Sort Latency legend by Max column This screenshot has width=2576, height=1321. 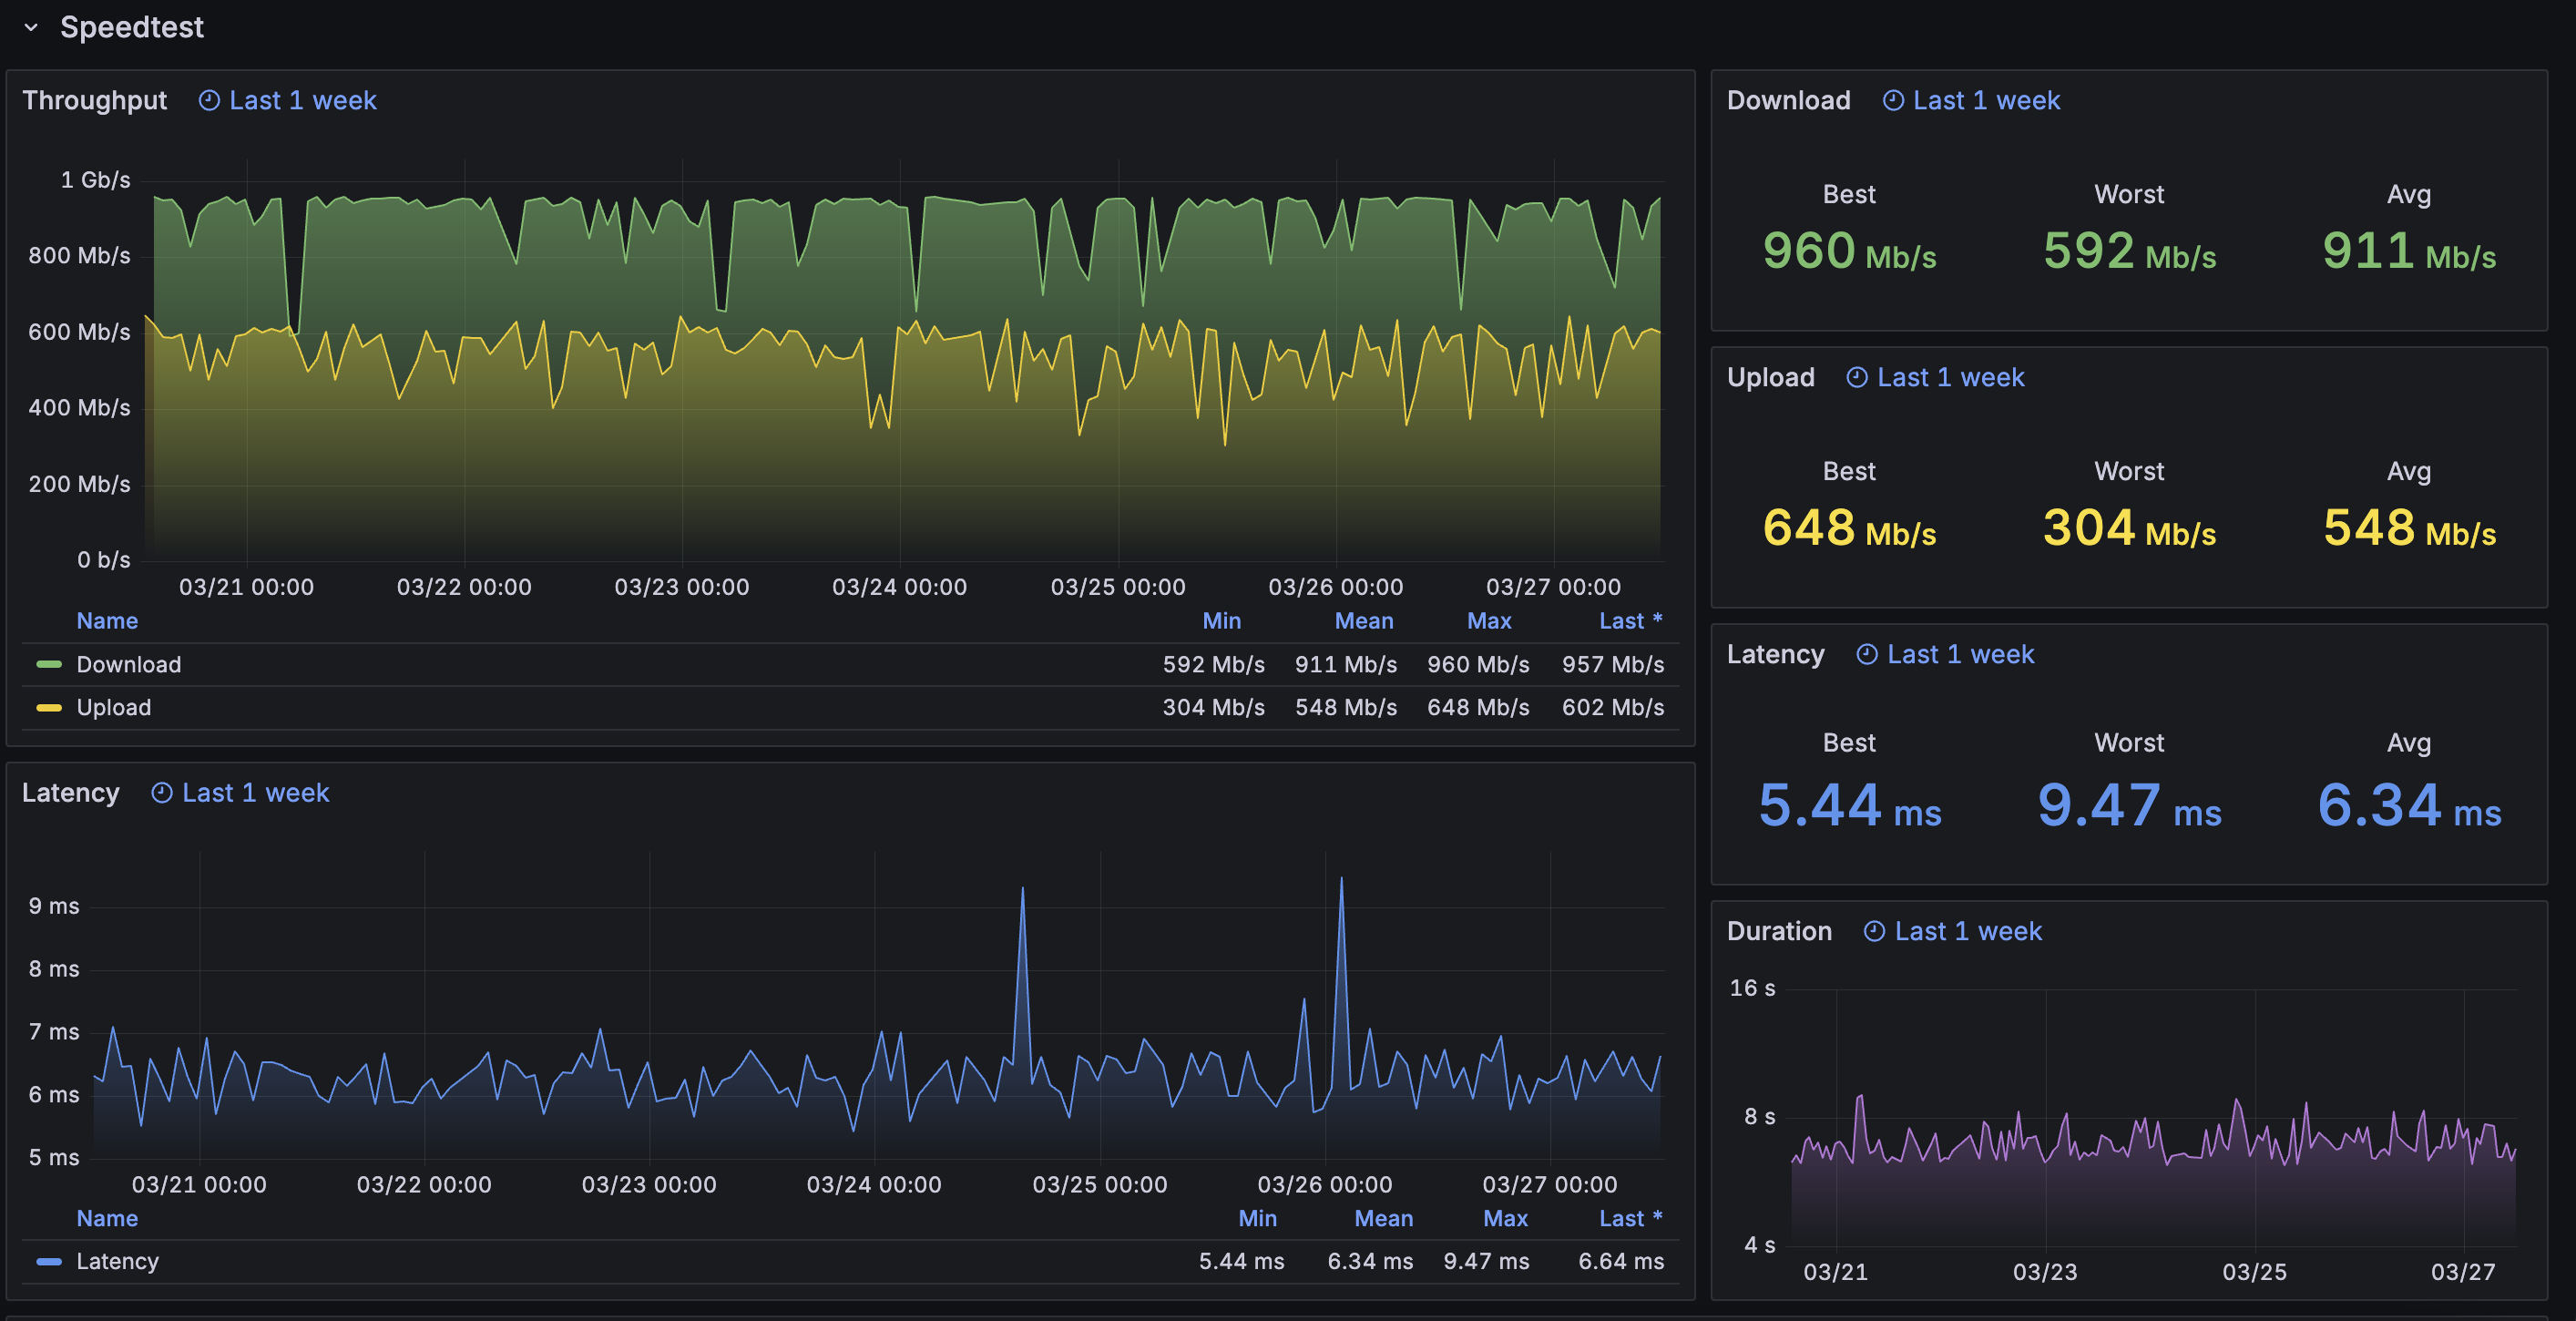[1506, 1219]
